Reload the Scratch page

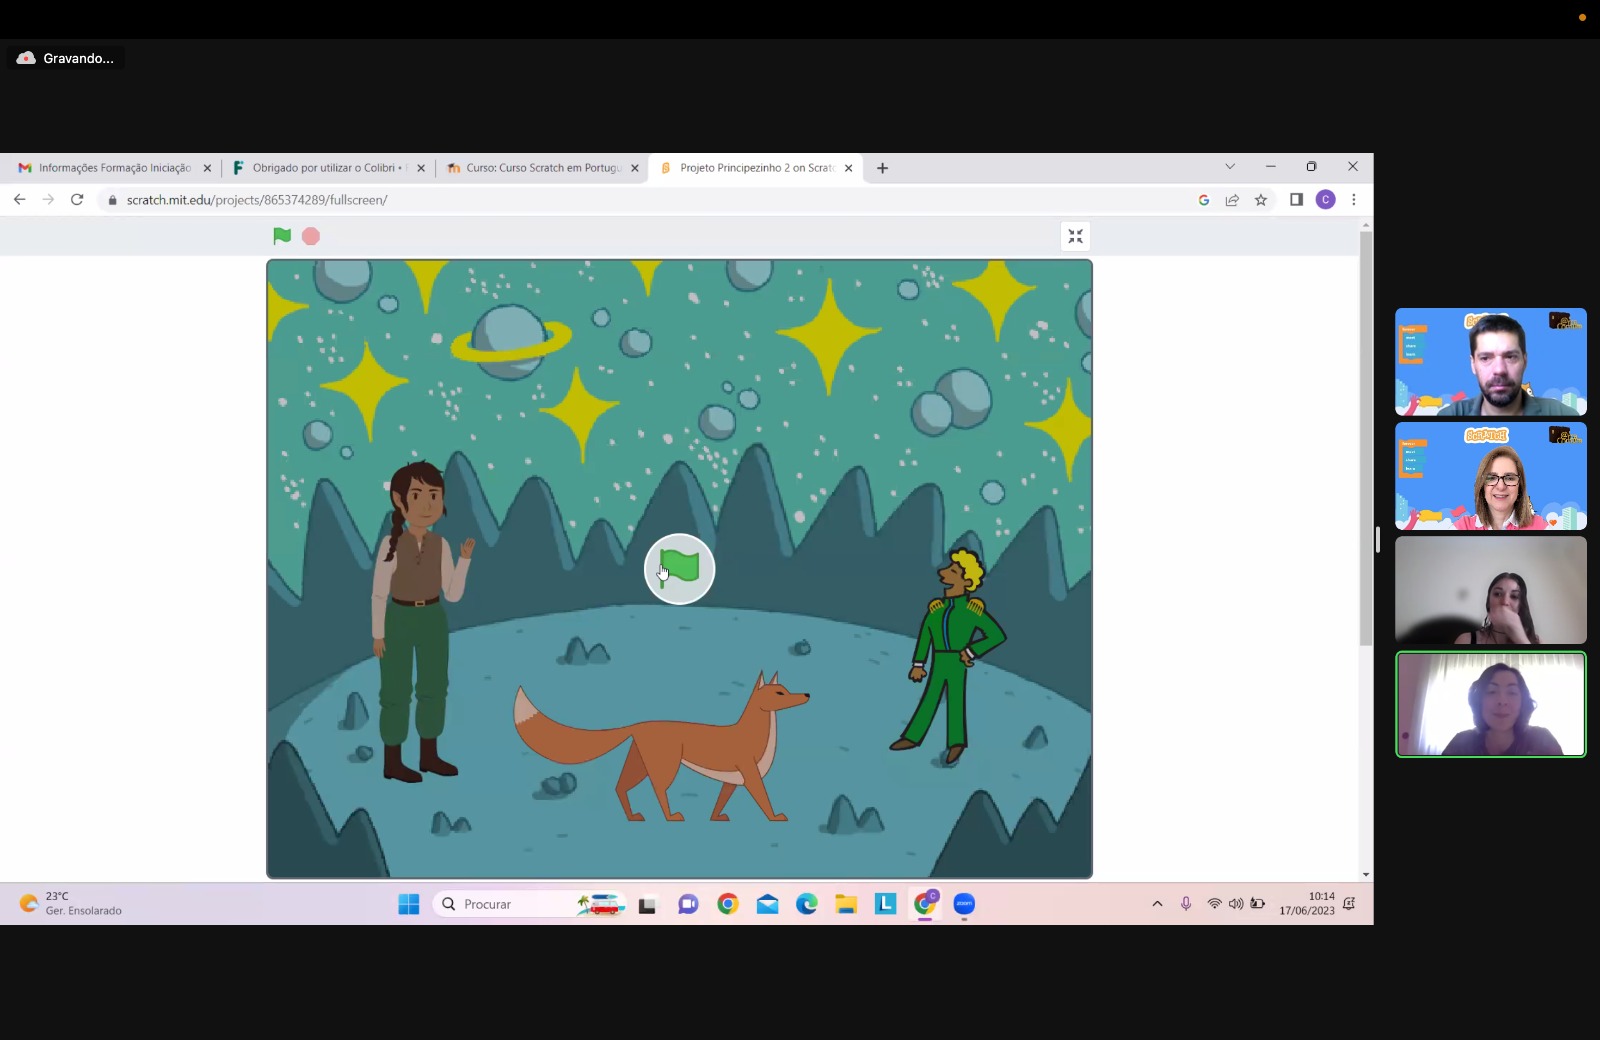[x=77, y=200]
